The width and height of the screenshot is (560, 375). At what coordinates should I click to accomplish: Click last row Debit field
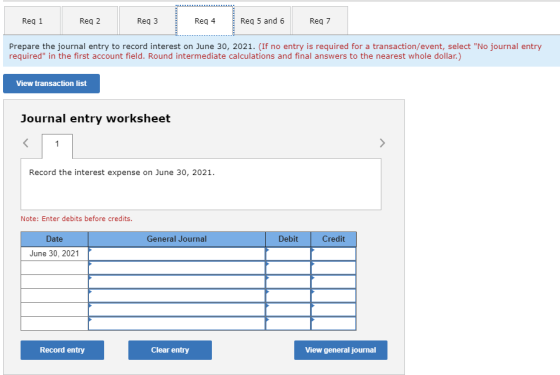[288, 324]
